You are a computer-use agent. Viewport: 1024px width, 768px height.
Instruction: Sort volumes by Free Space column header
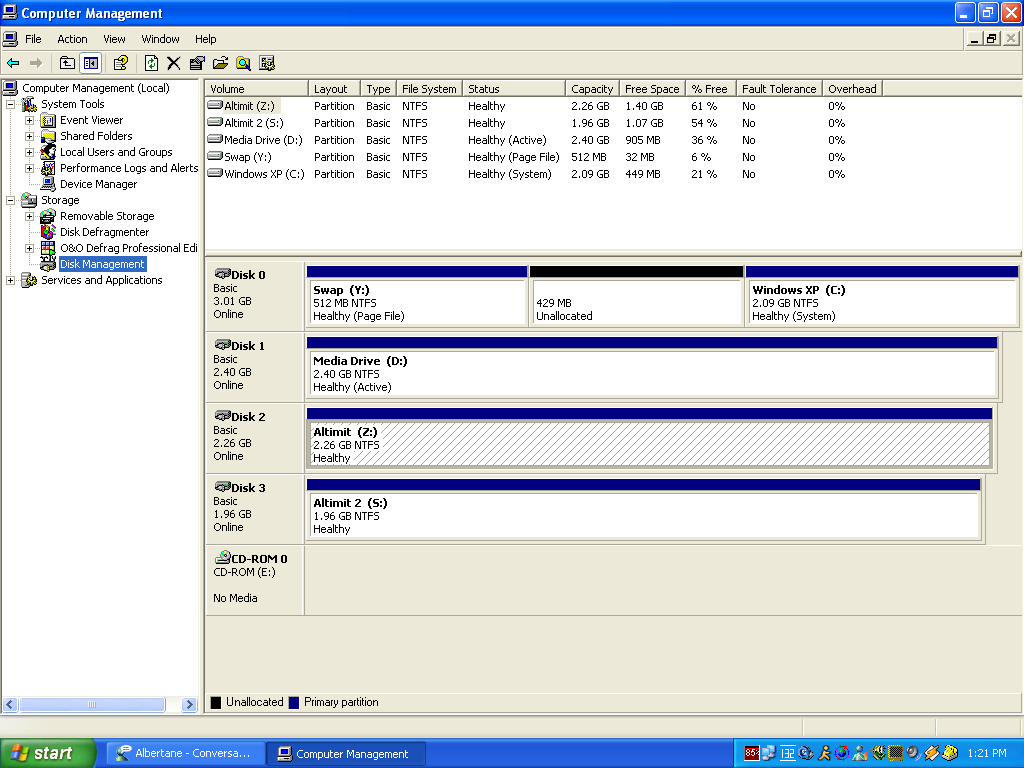[x=652, y=89]
